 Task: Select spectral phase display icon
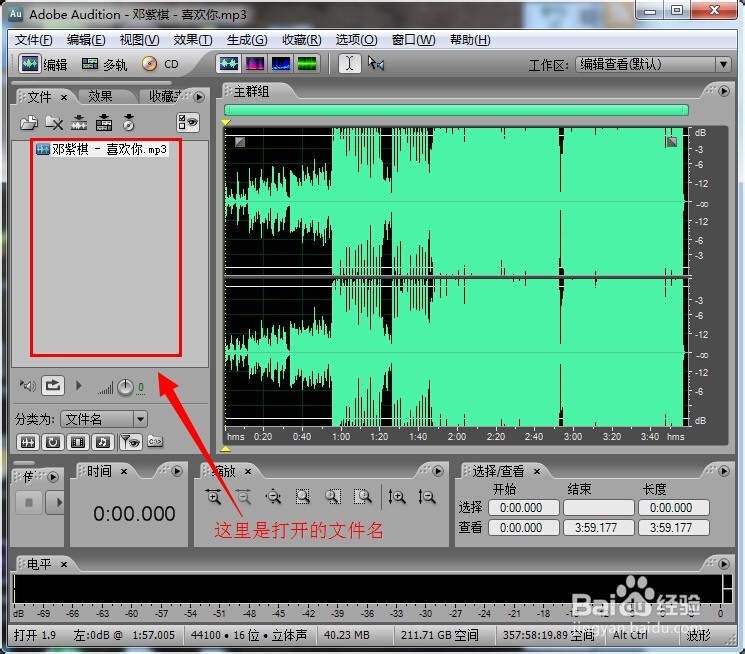pos(306,64)
